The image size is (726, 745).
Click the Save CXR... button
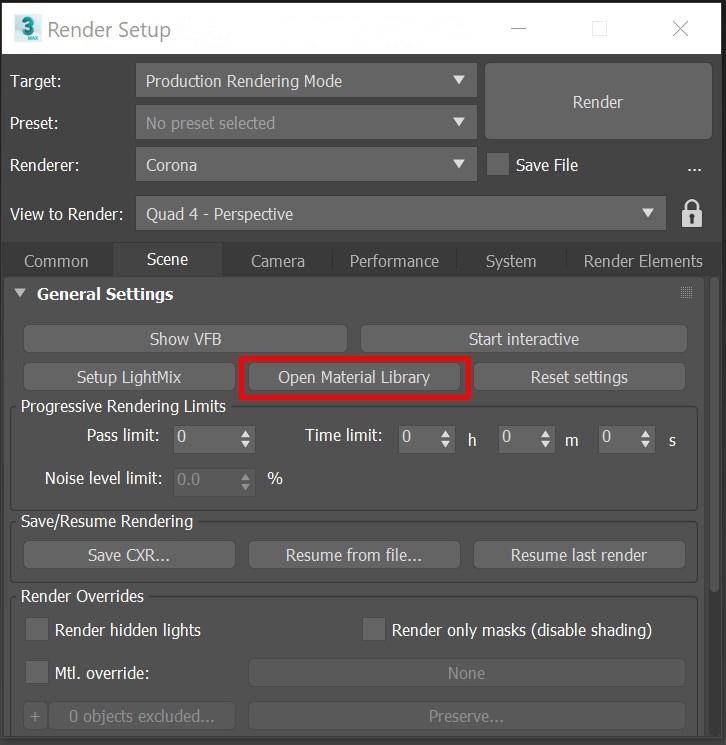click(x=129, y=554)
